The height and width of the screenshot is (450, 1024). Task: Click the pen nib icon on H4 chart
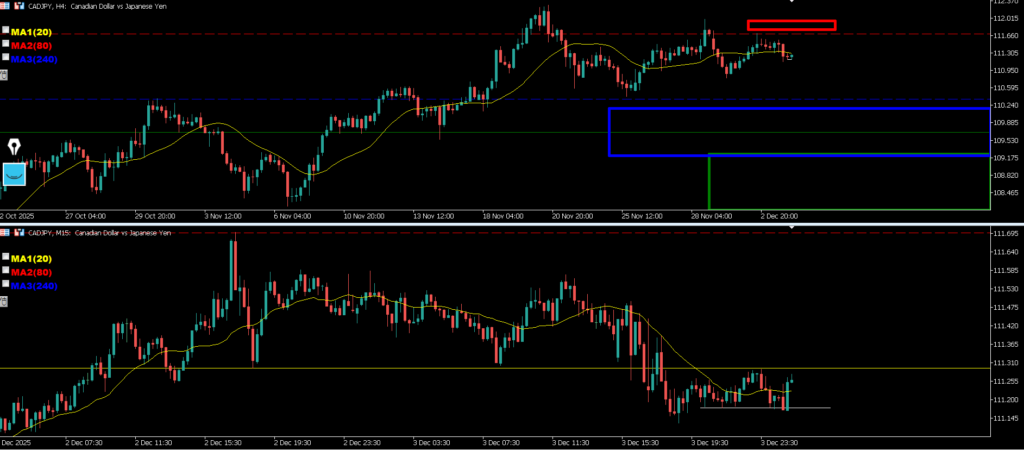[15, 147]
